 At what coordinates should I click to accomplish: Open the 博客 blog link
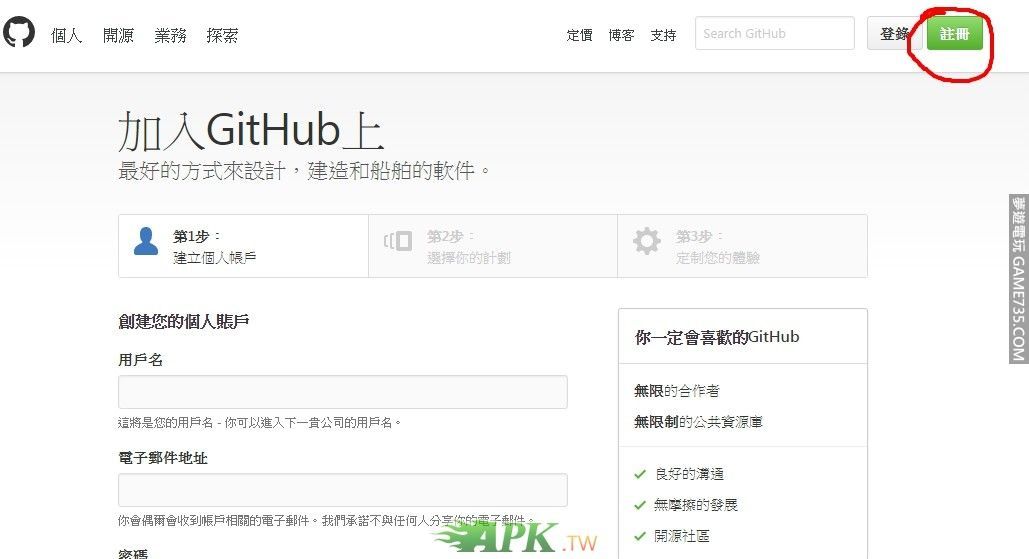(x=621, y=35)
